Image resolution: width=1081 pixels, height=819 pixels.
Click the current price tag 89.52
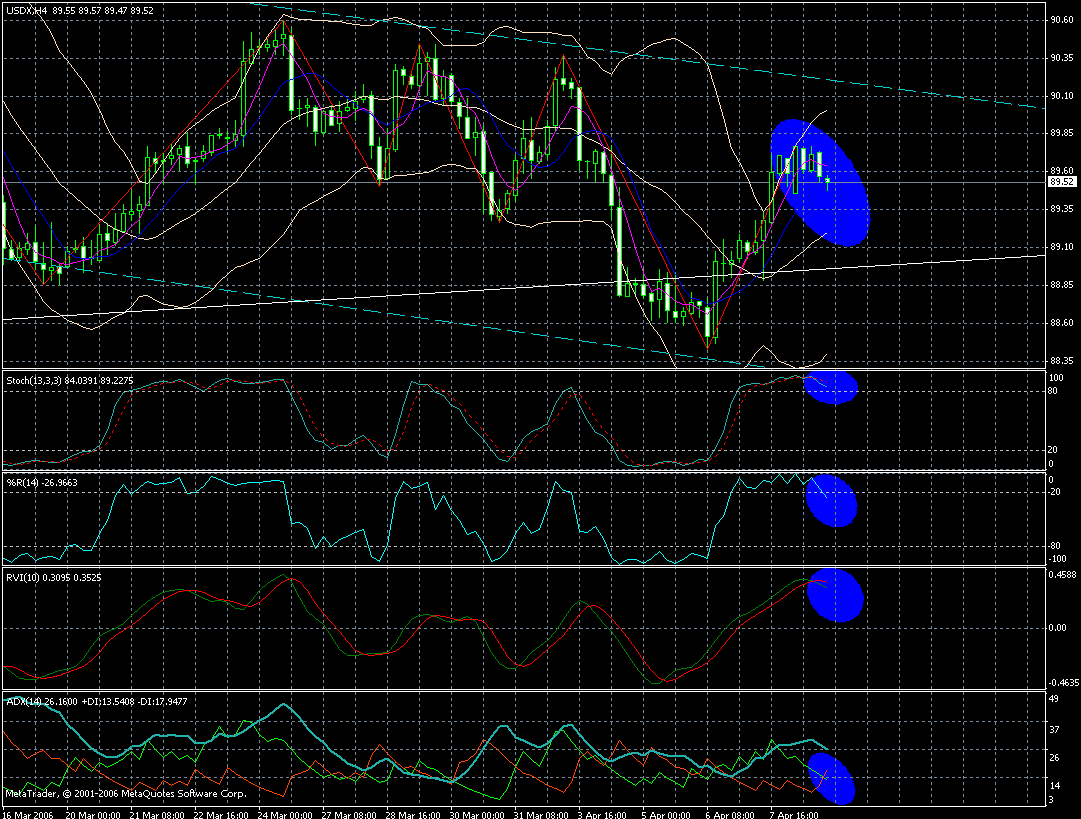point(1062,182)
